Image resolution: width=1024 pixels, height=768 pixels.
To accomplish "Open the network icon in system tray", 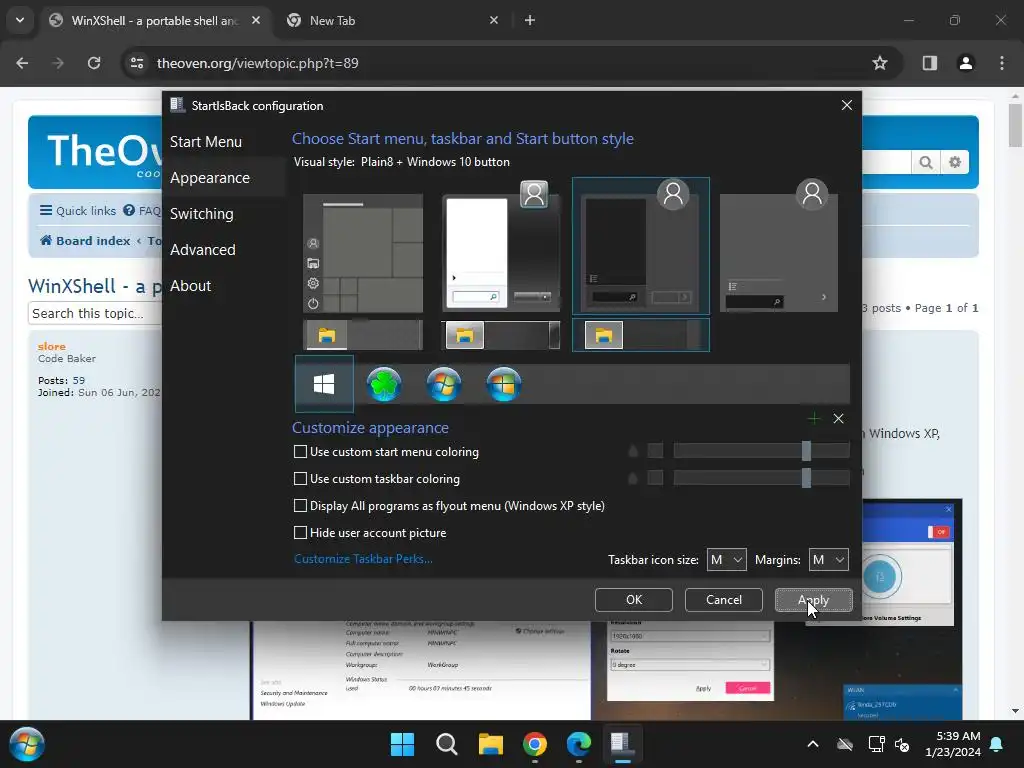I will click(876, 744).
